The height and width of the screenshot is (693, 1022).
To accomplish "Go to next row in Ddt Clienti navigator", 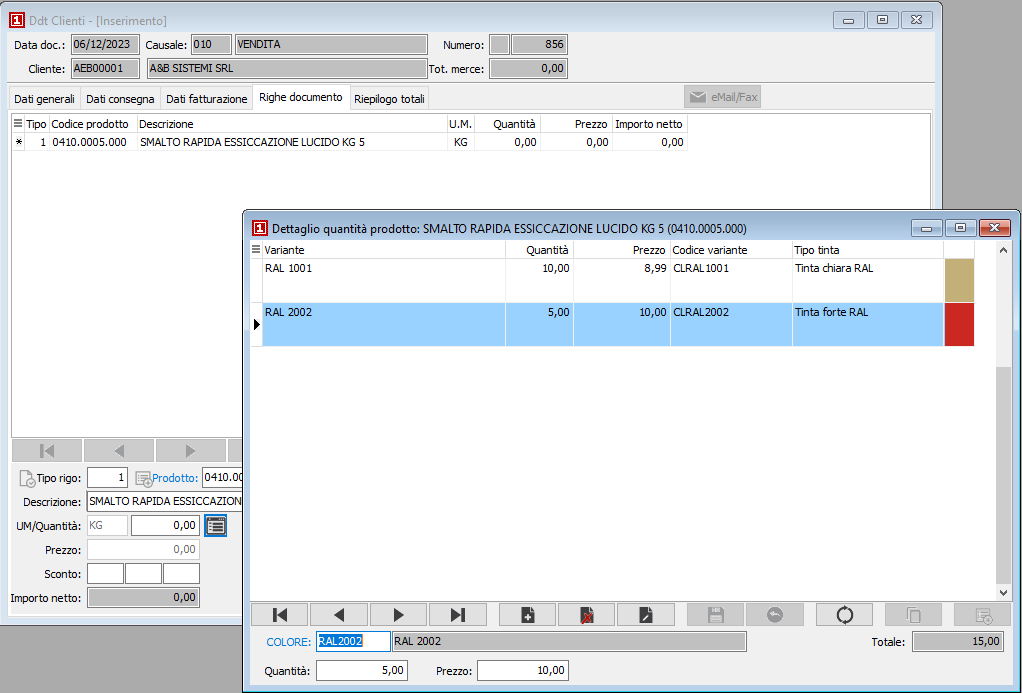I will click(190, 450).
